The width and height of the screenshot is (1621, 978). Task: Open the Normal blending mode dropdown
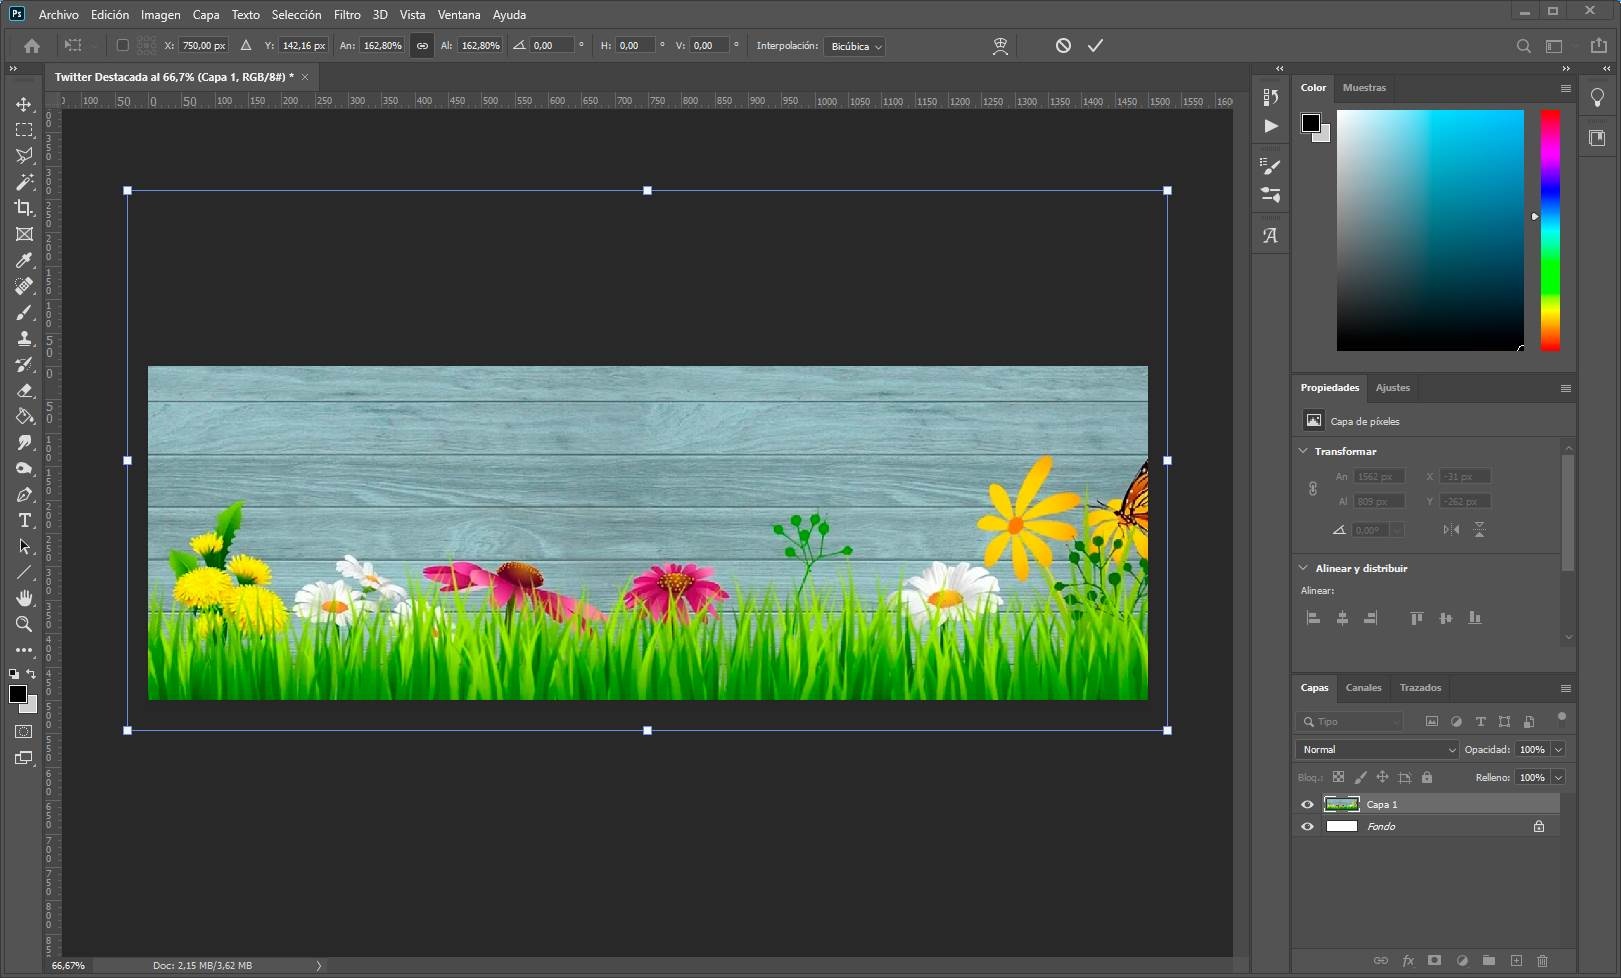coord(1377,749)
